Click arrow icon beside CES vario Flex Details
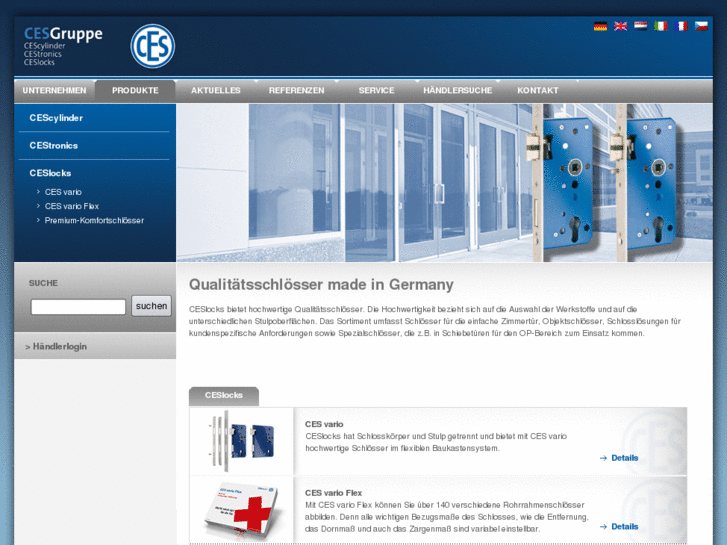This screenshot has width=727, height=545. point(603,527)
